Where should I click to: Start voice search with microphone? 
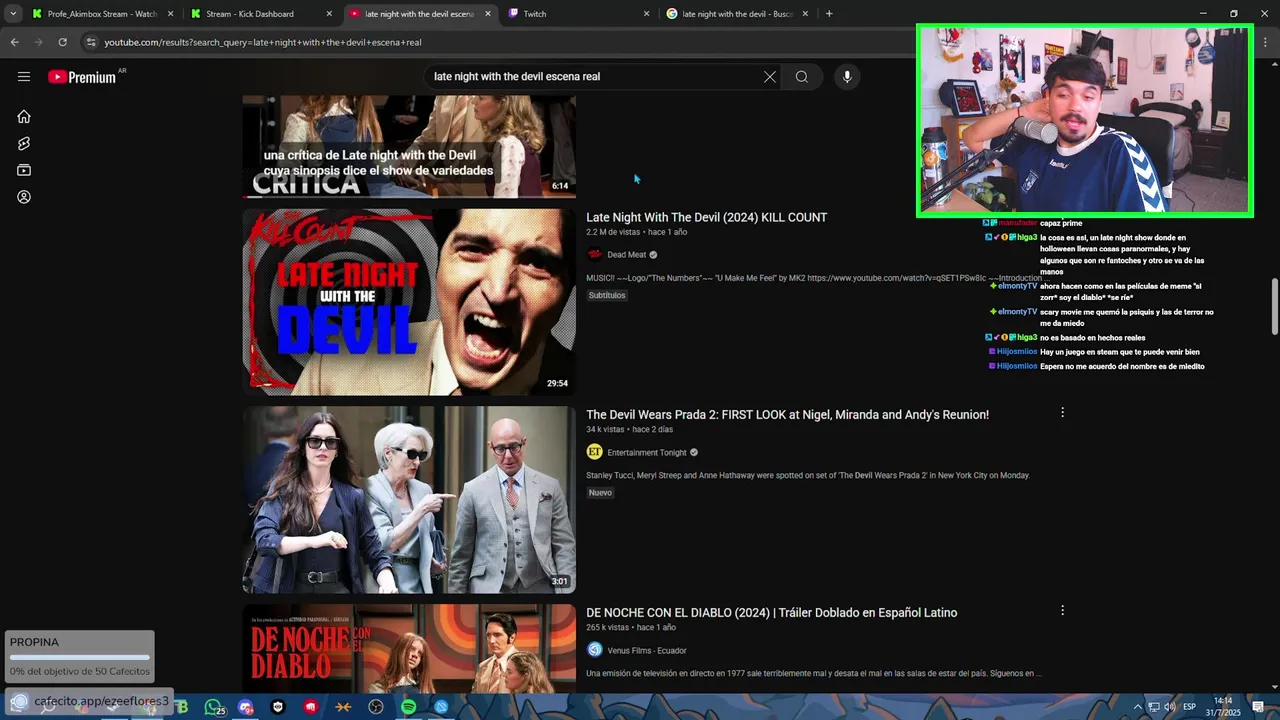pyautogui.click(x=847, y=77)
